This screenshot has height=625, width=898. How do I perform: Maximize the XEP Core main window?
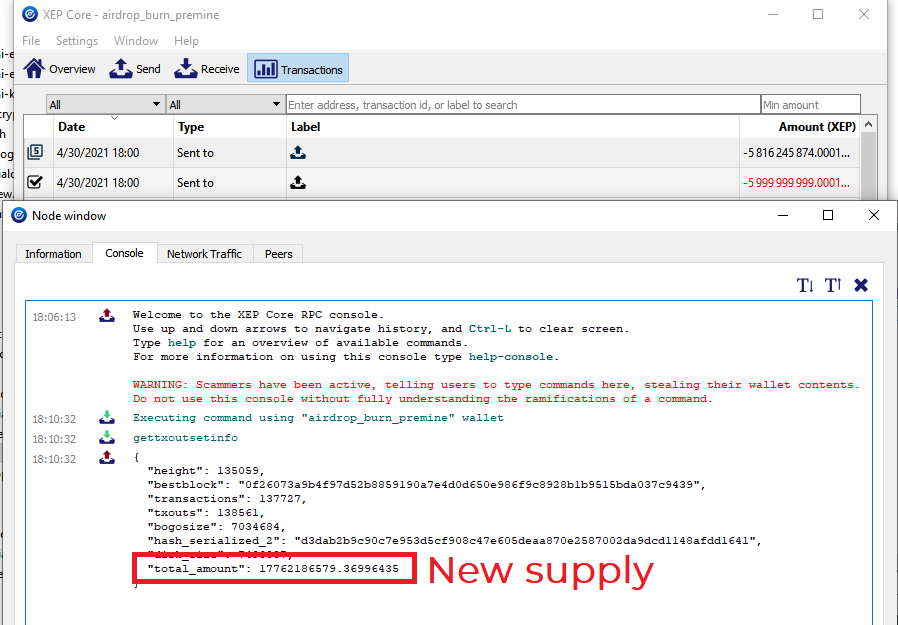click(818, 14)
